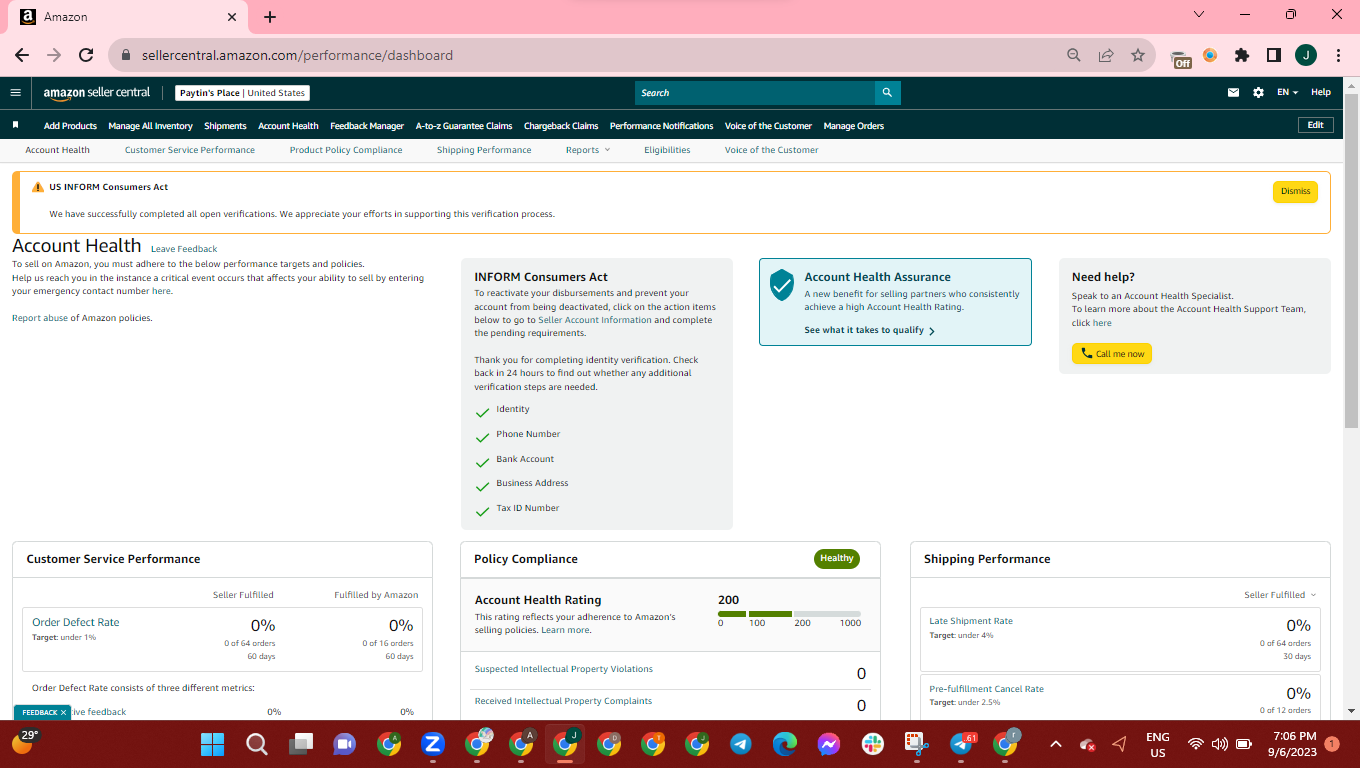Open the Chrome tab search chevron
This screenshot has height=768, width=1360.
1201,15
